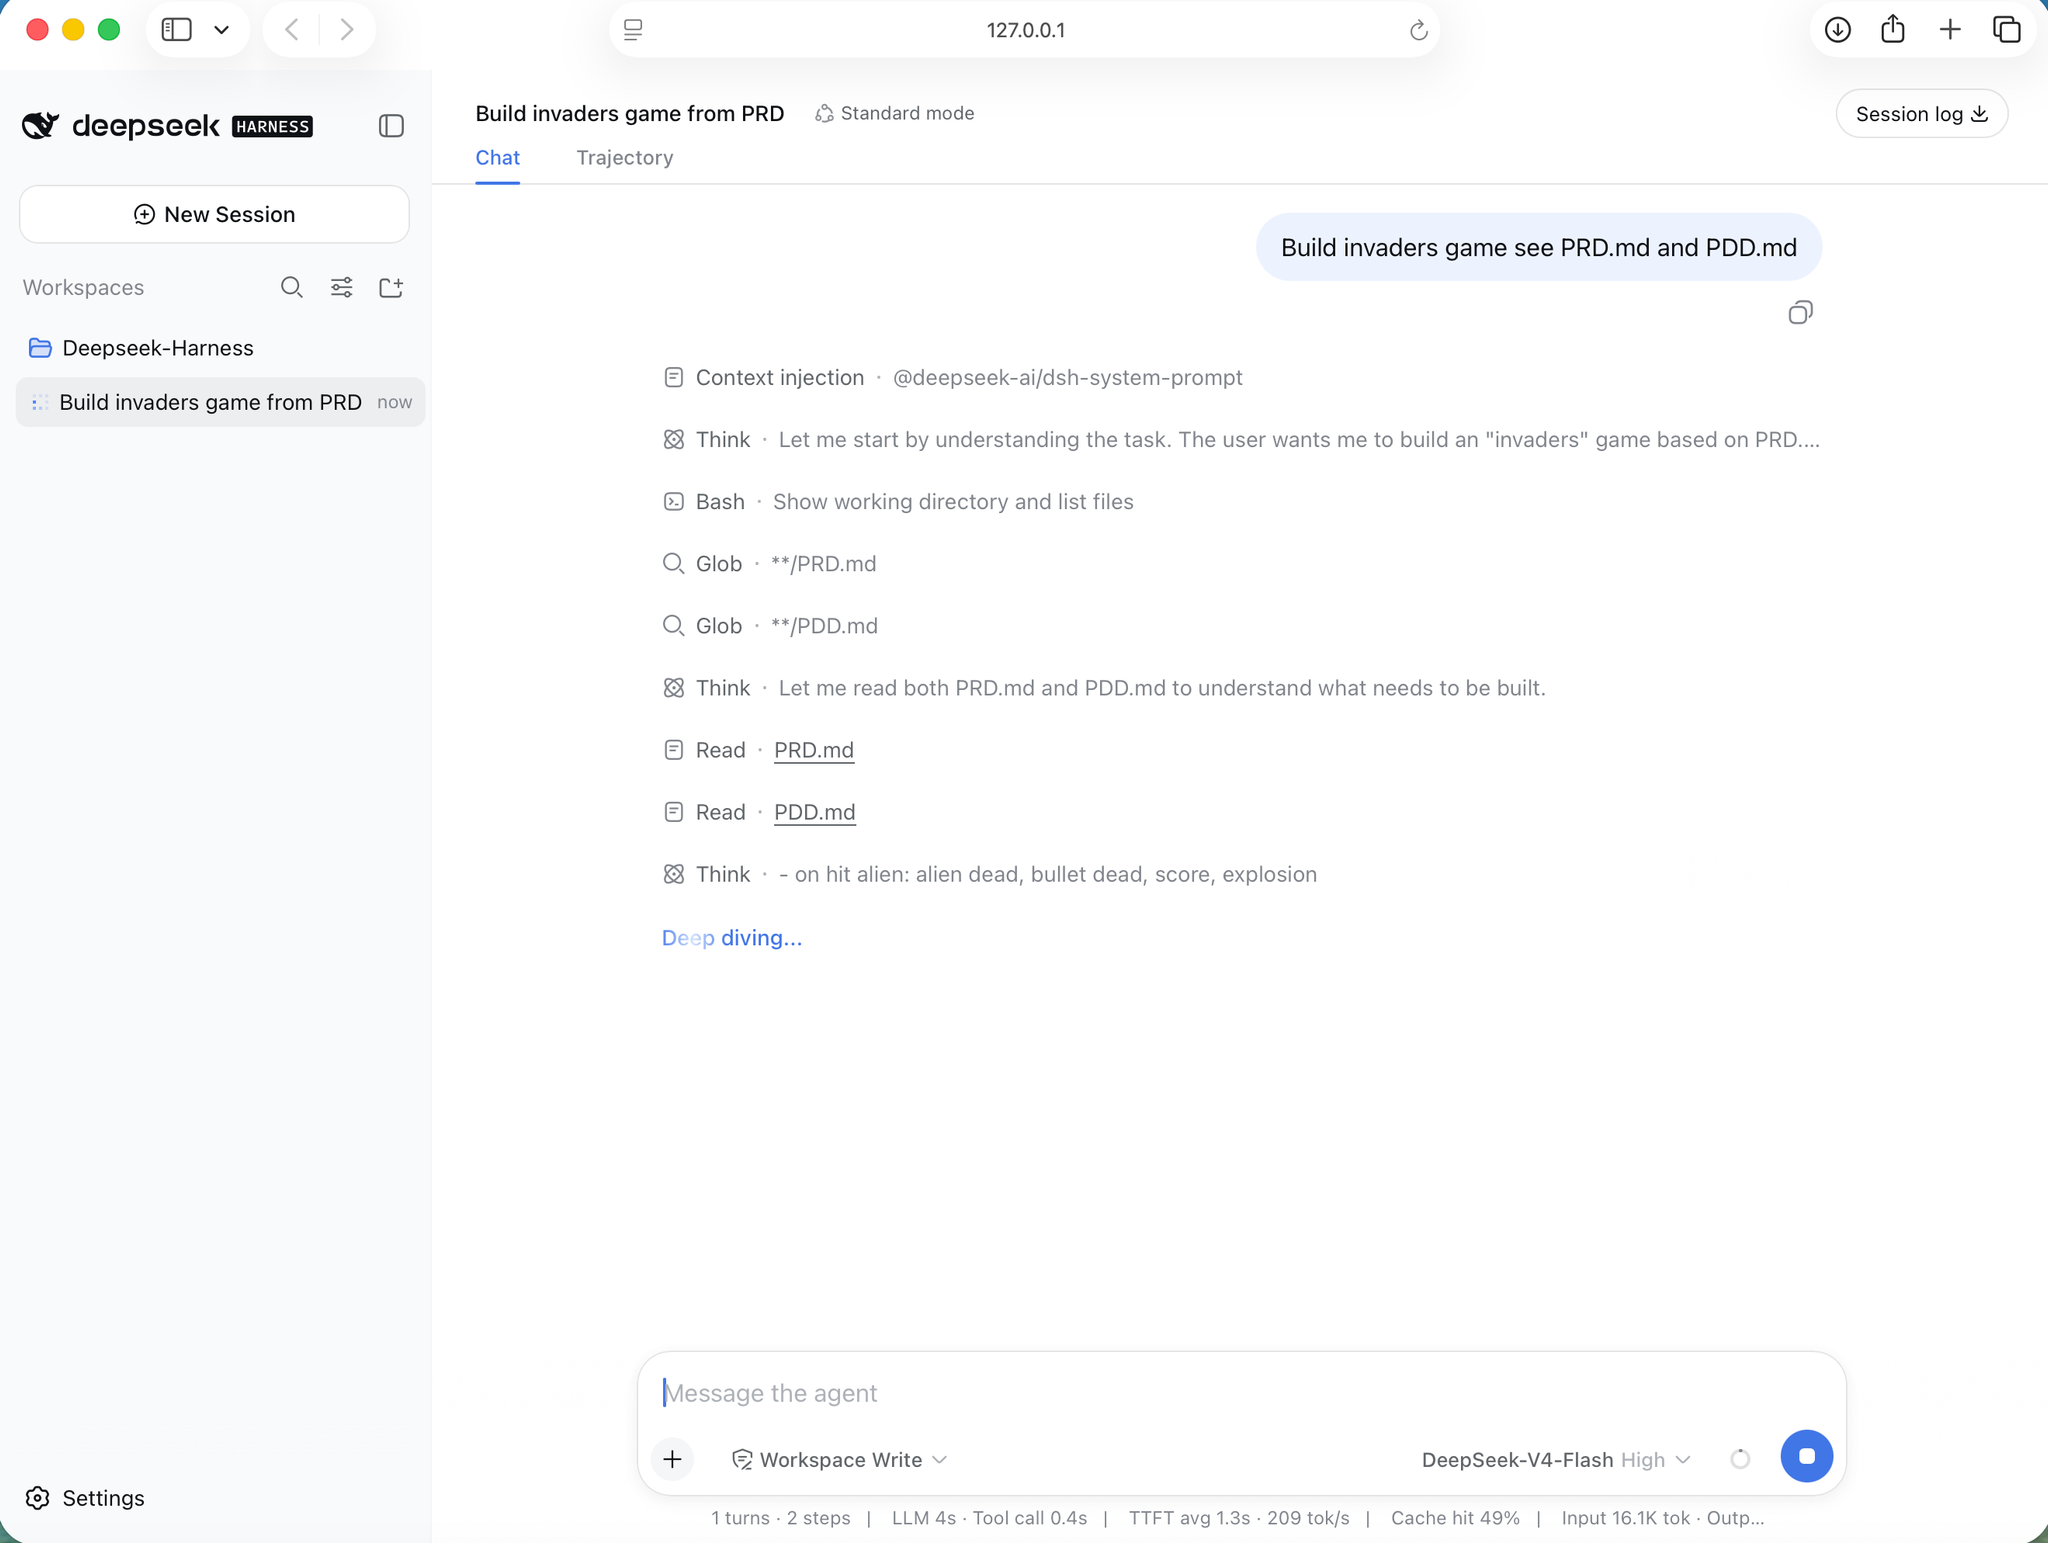Viewport: 2048px width, 1543px height.
Task: Click the HARNESS badge
Action: [x=272, y=126]
